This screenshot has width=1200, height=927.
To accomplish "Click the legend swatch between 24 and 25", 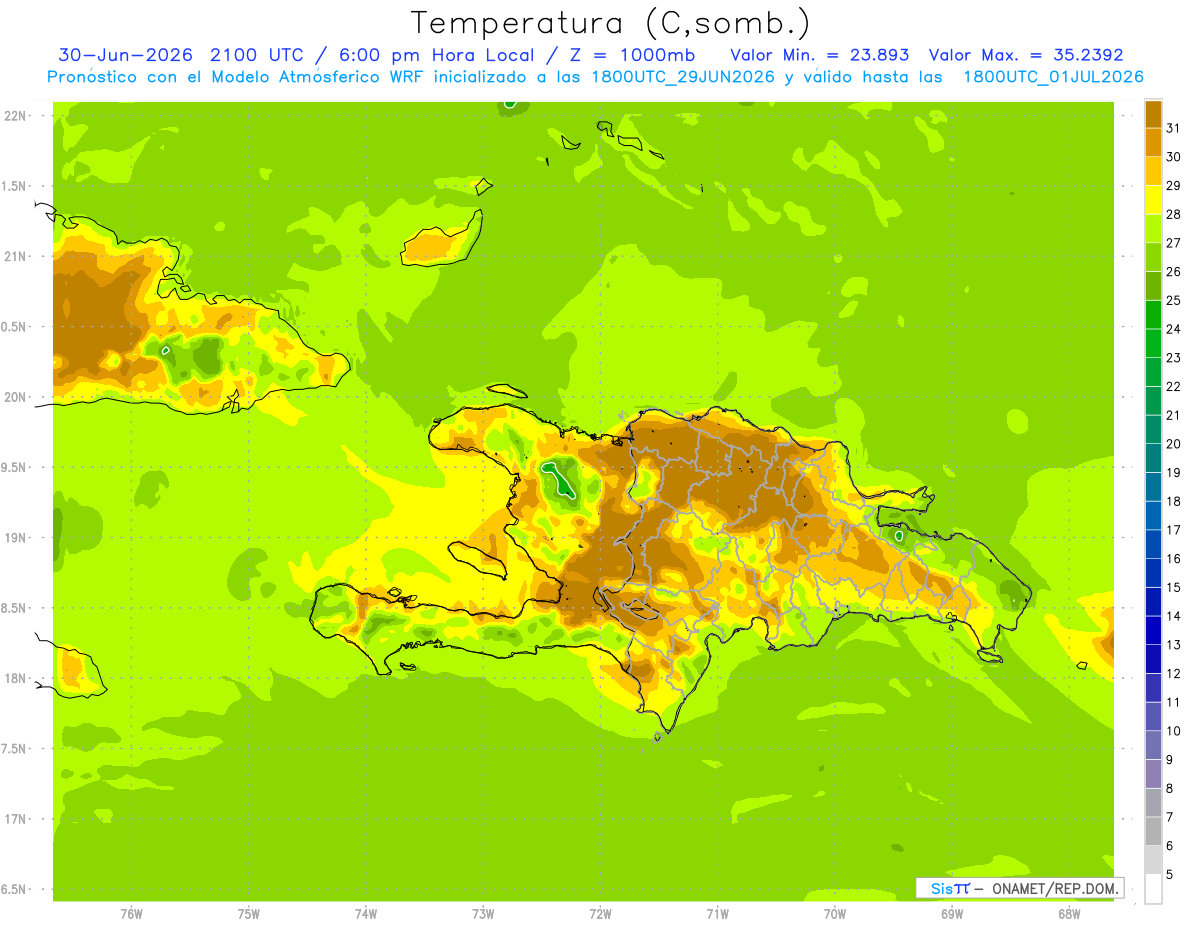I will (1153, 315).
